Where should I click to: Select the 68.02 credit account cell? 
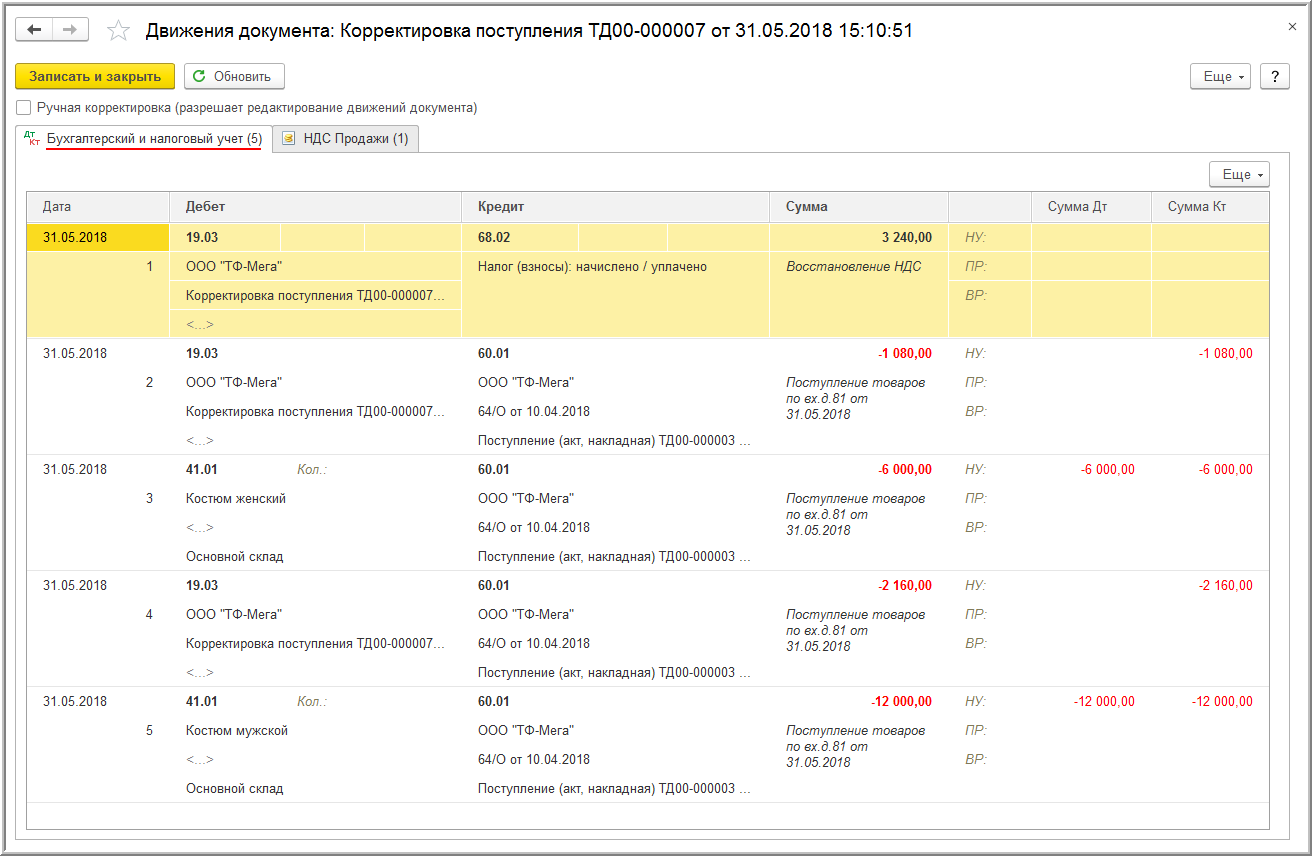520,237
